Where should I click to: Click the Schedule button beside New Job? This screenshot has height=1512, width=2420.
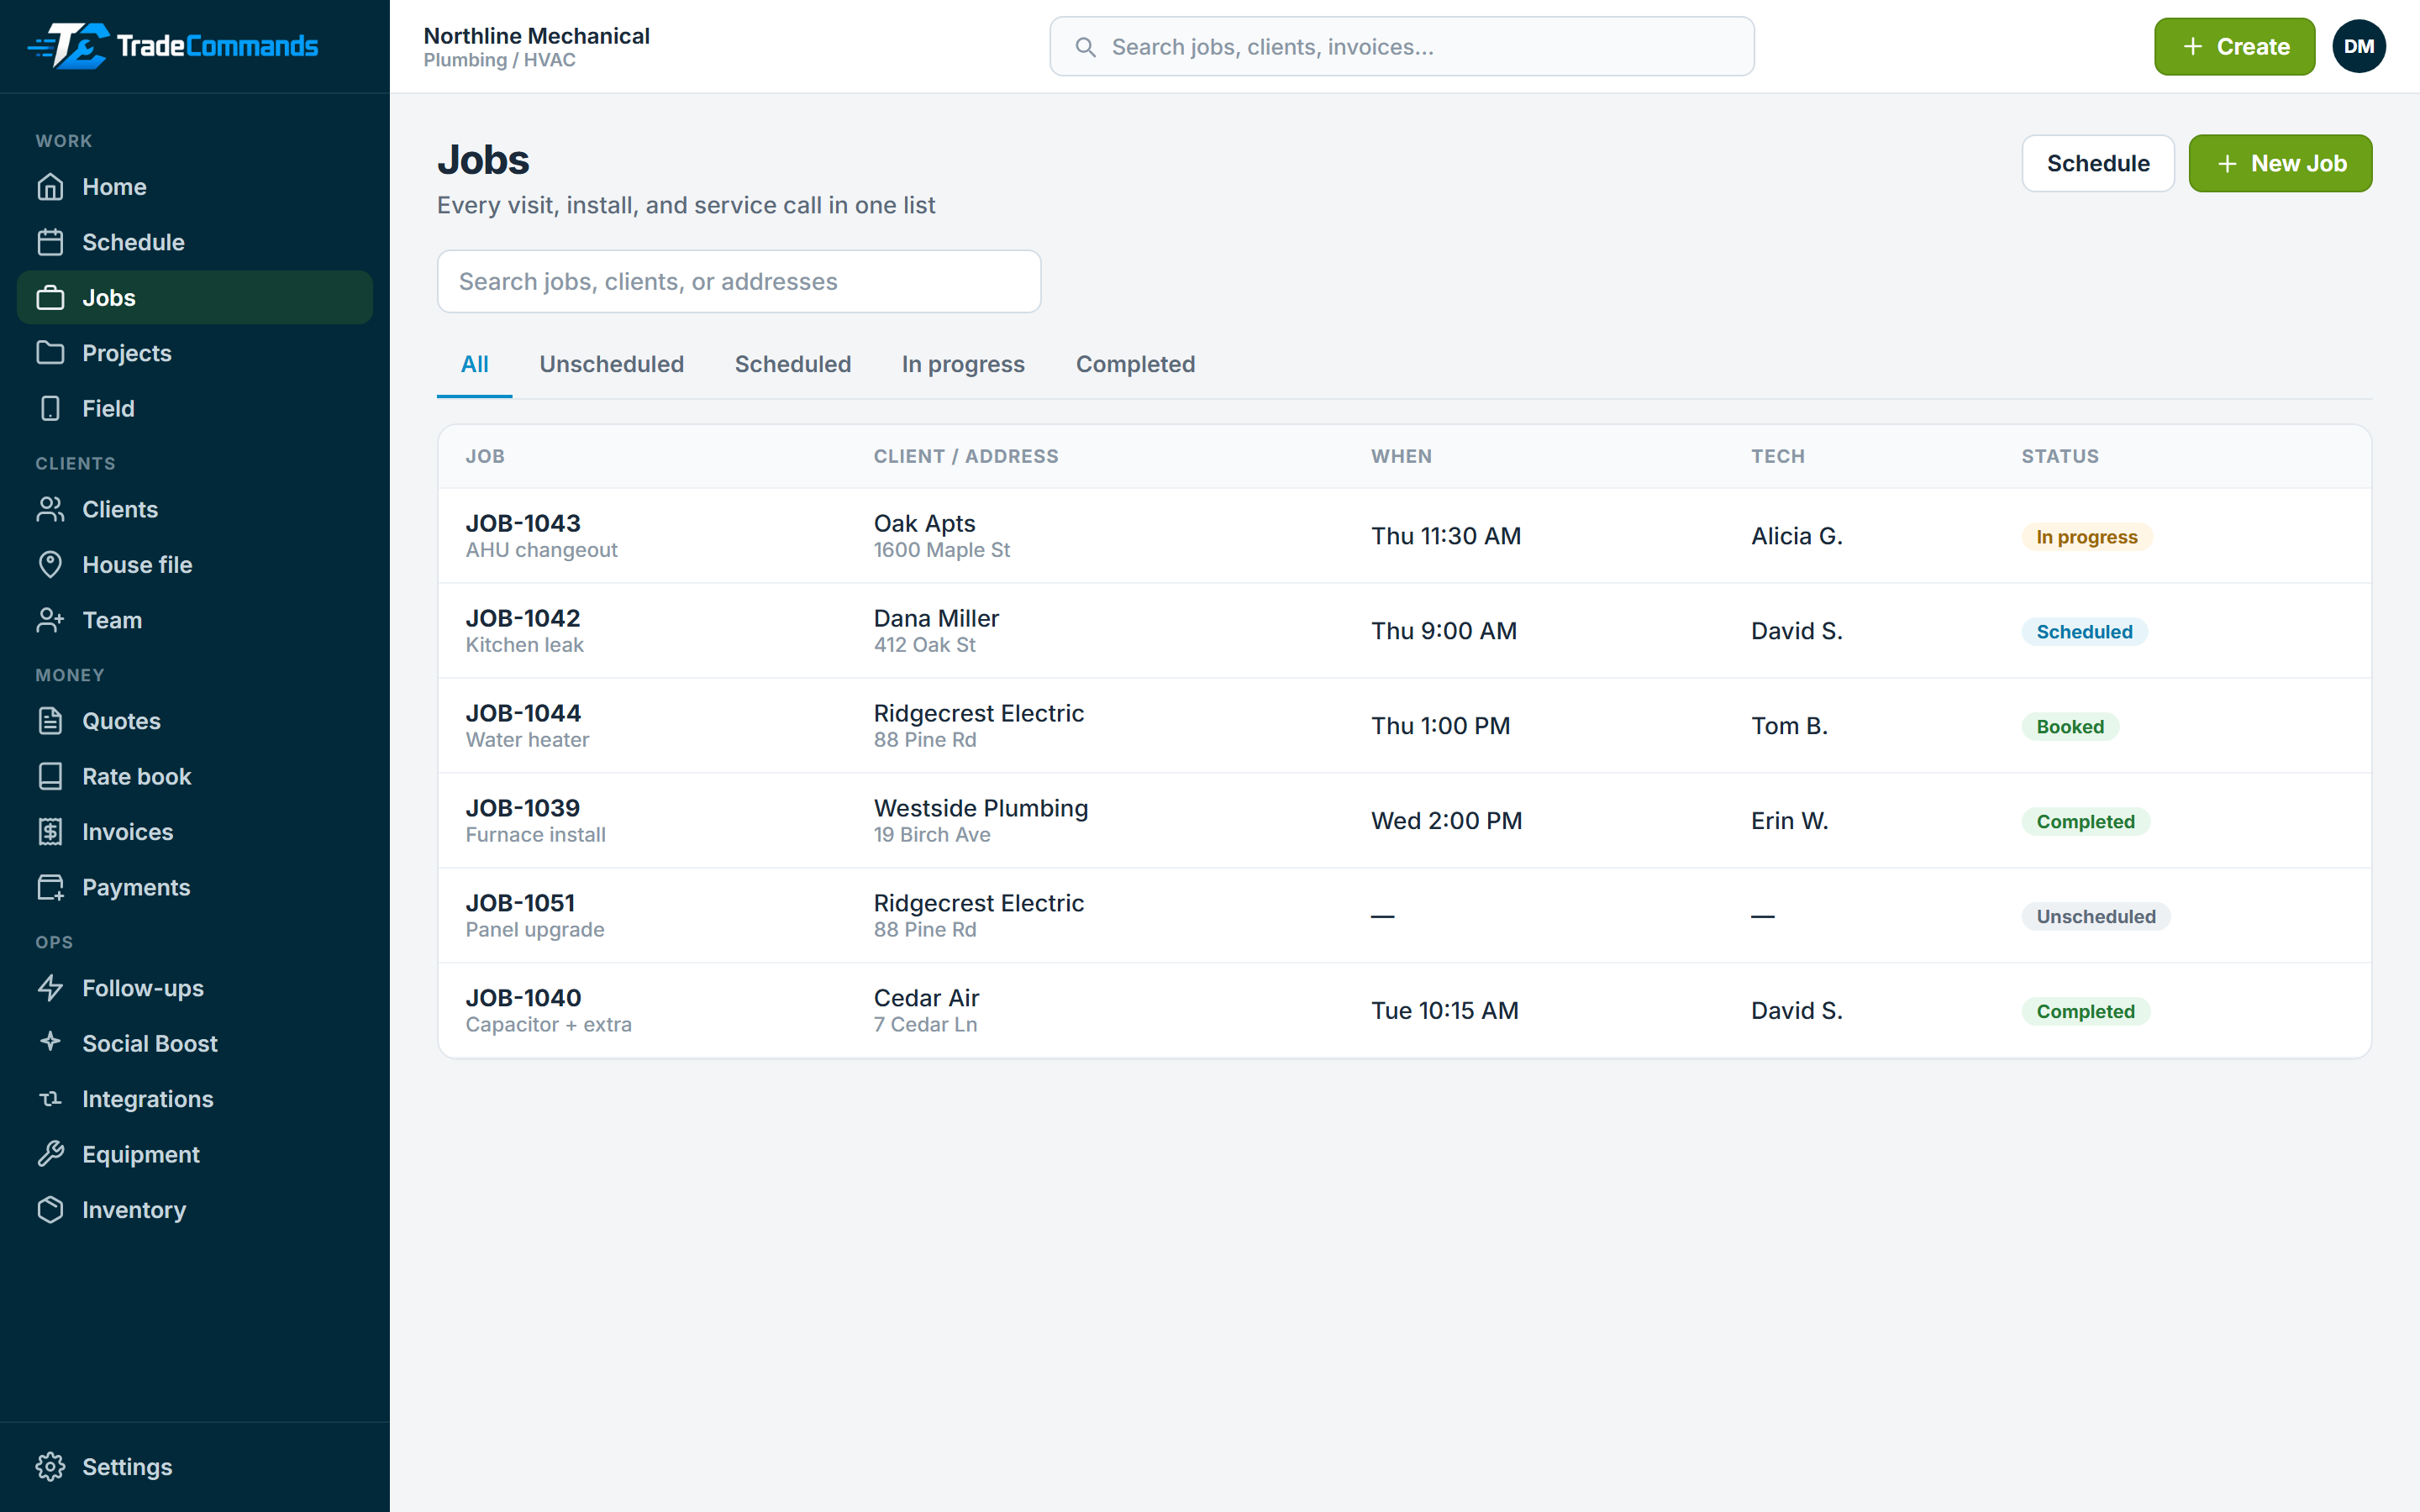click(x=2097, y=163)
